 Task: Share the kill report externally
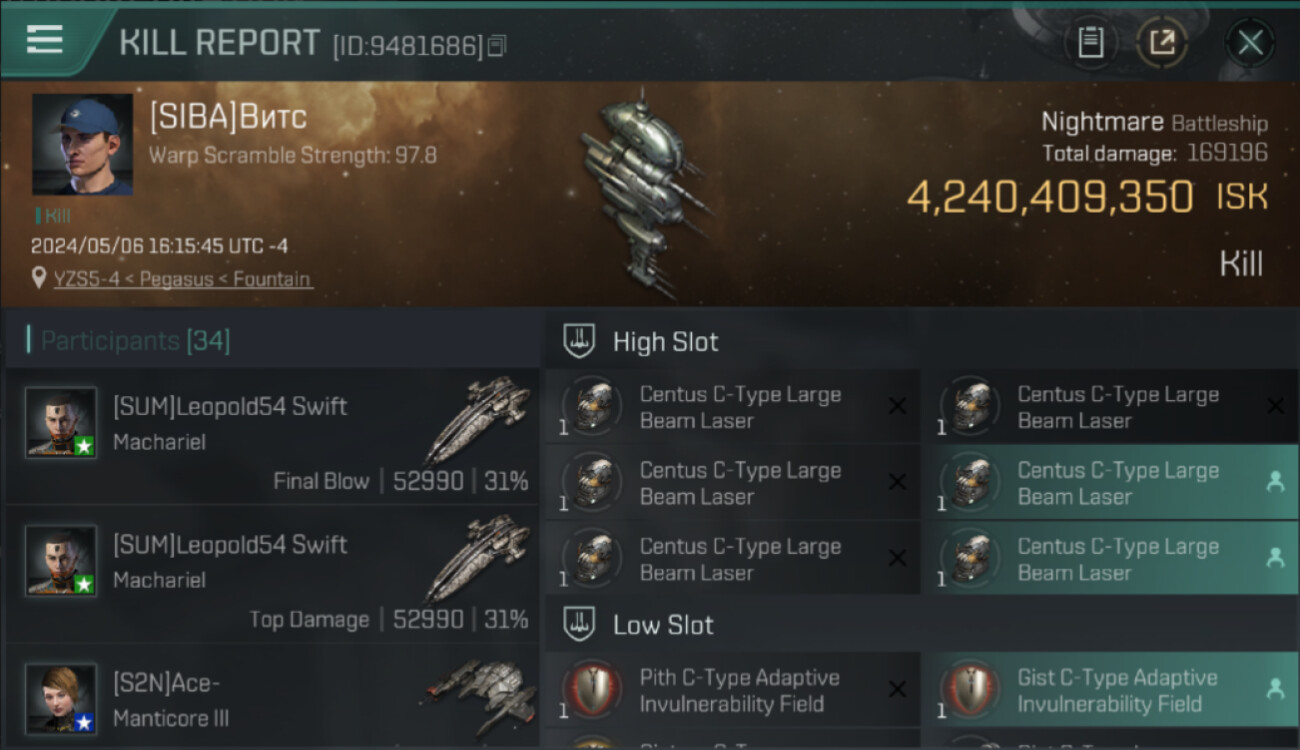1162,43
